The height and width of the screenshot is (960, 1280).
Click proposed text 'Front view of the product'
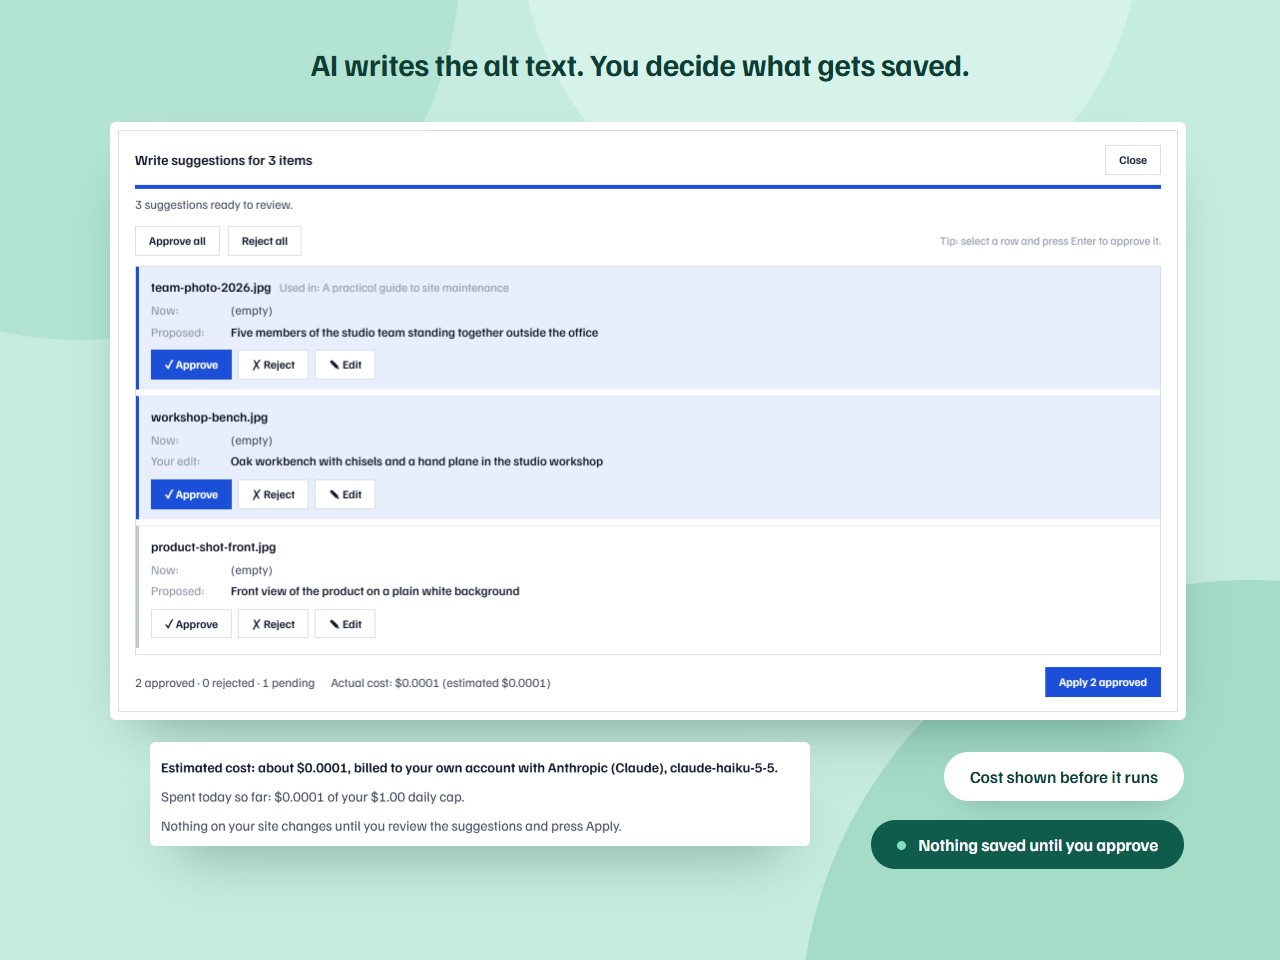(375, 592)
